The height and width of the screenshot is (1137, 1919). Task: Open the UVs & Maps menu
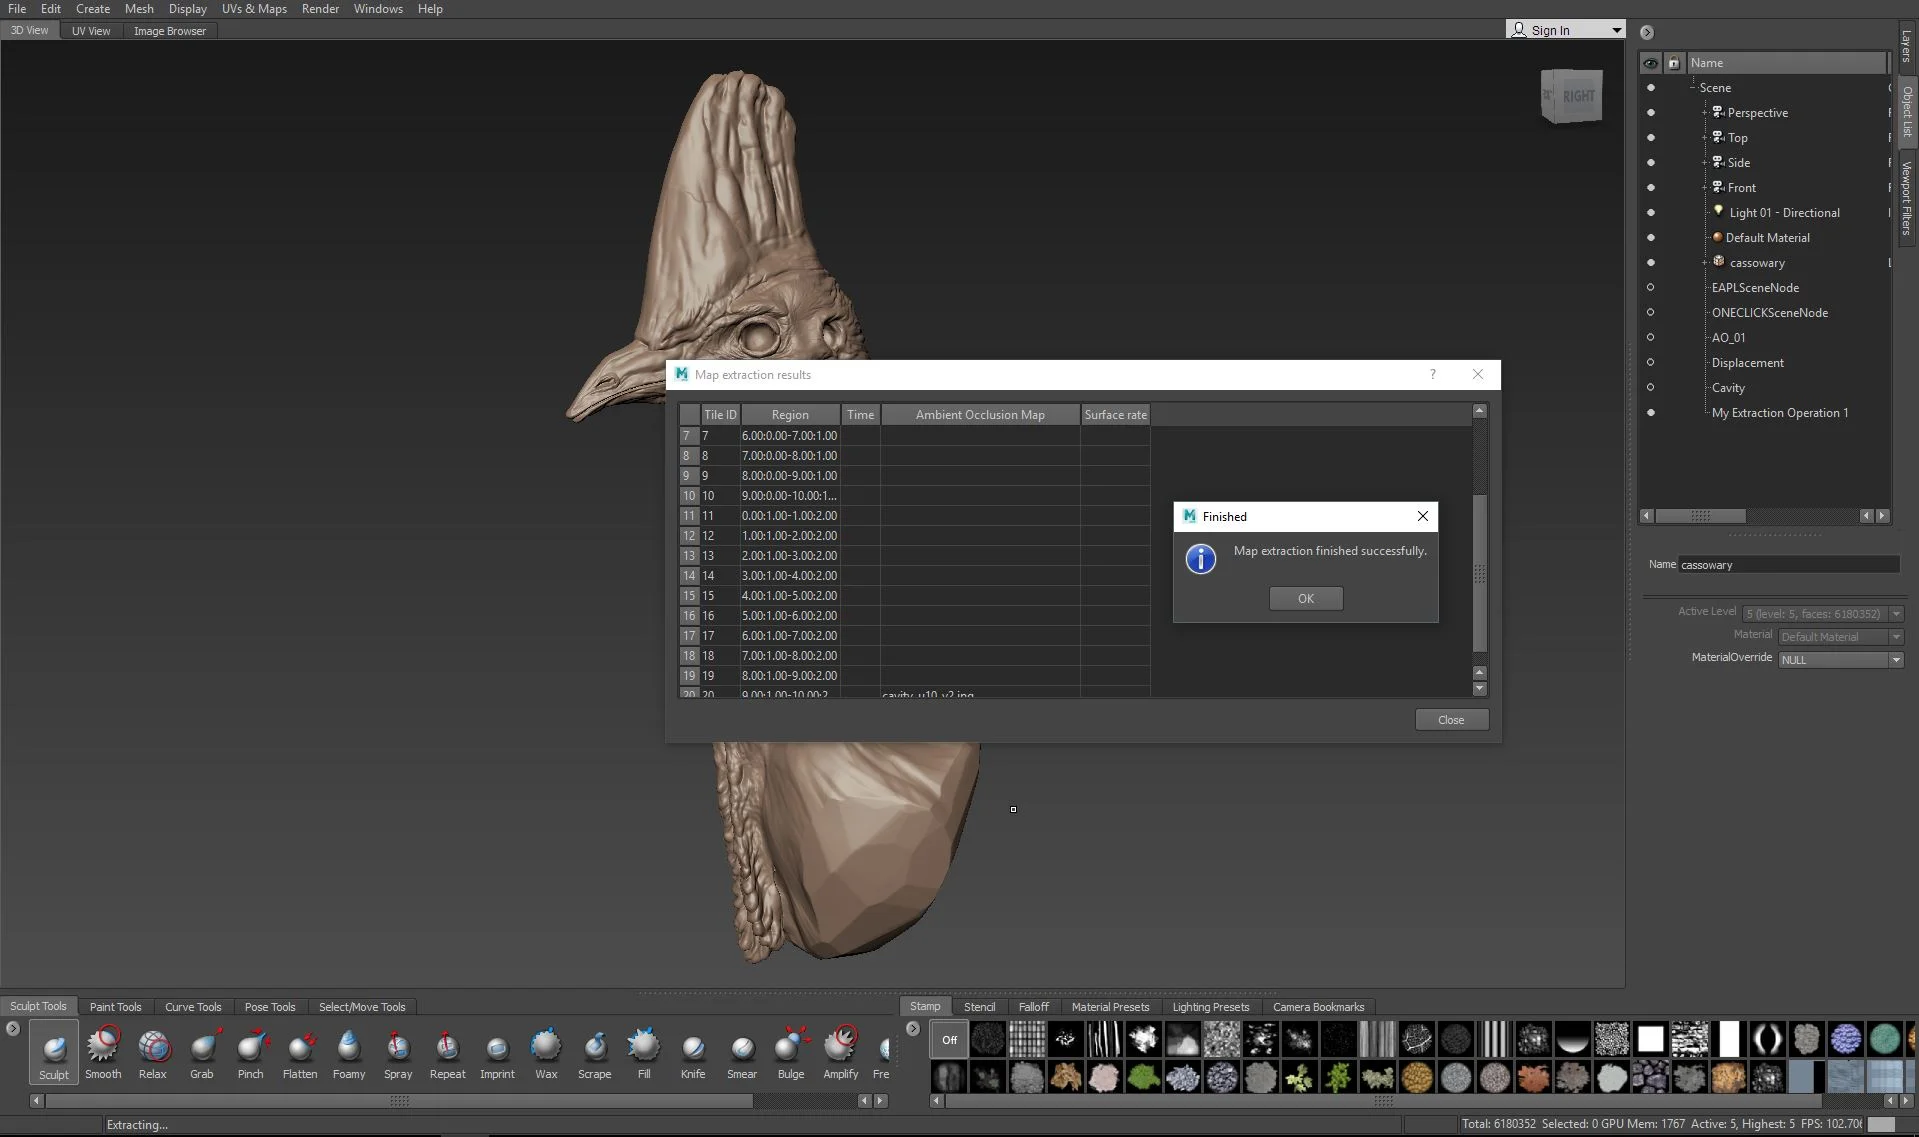[254, 9]
